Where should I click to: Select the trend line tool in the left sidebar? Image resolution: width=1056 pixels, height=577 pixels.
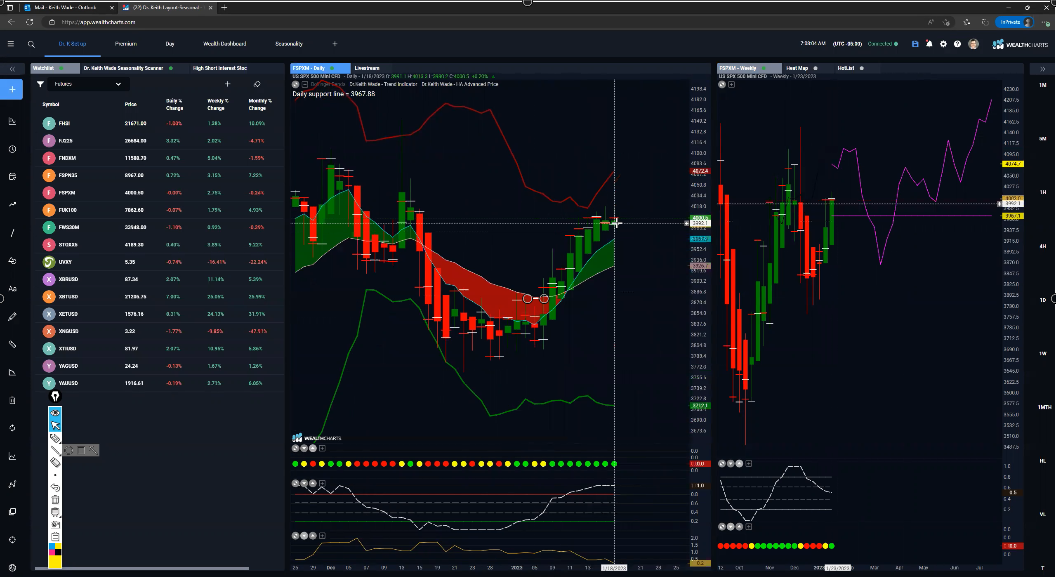pos(12,233)
